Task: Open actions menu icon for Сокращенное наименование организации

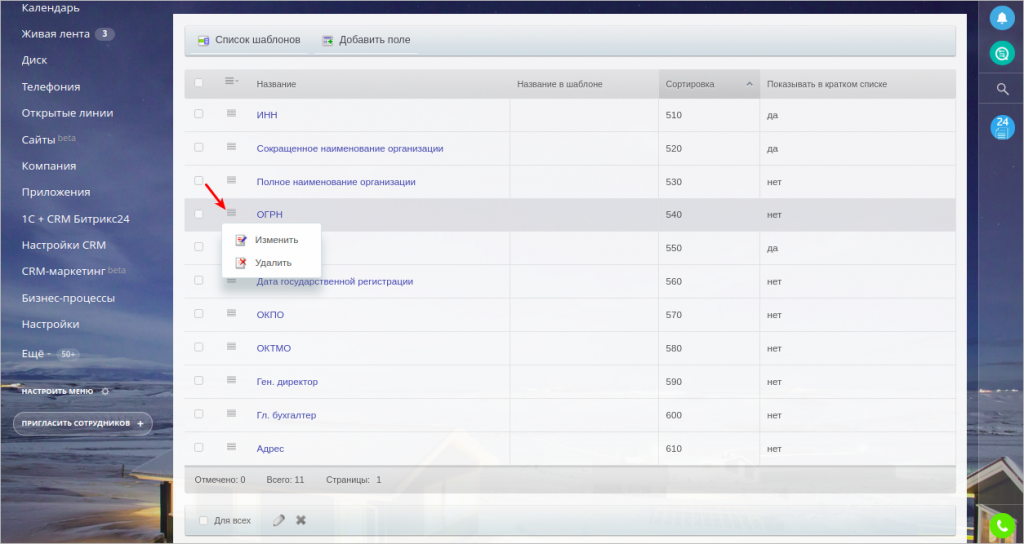Action: pos(231,146)
